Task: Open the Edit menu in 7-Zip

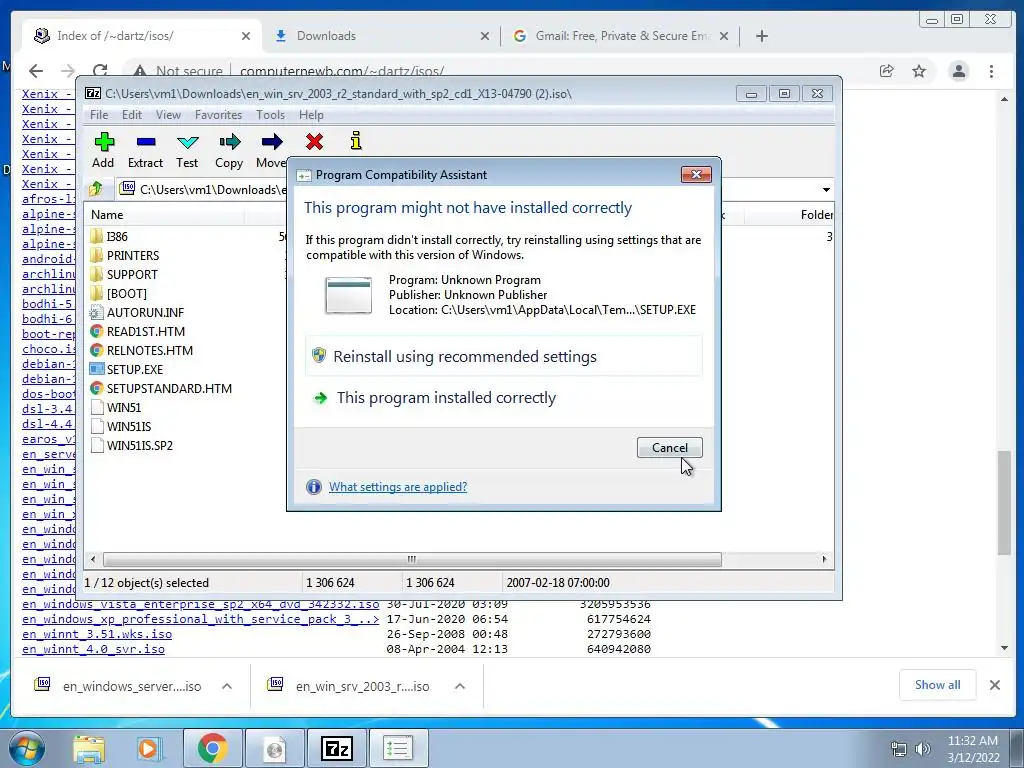Action: [x=131, y=115]
